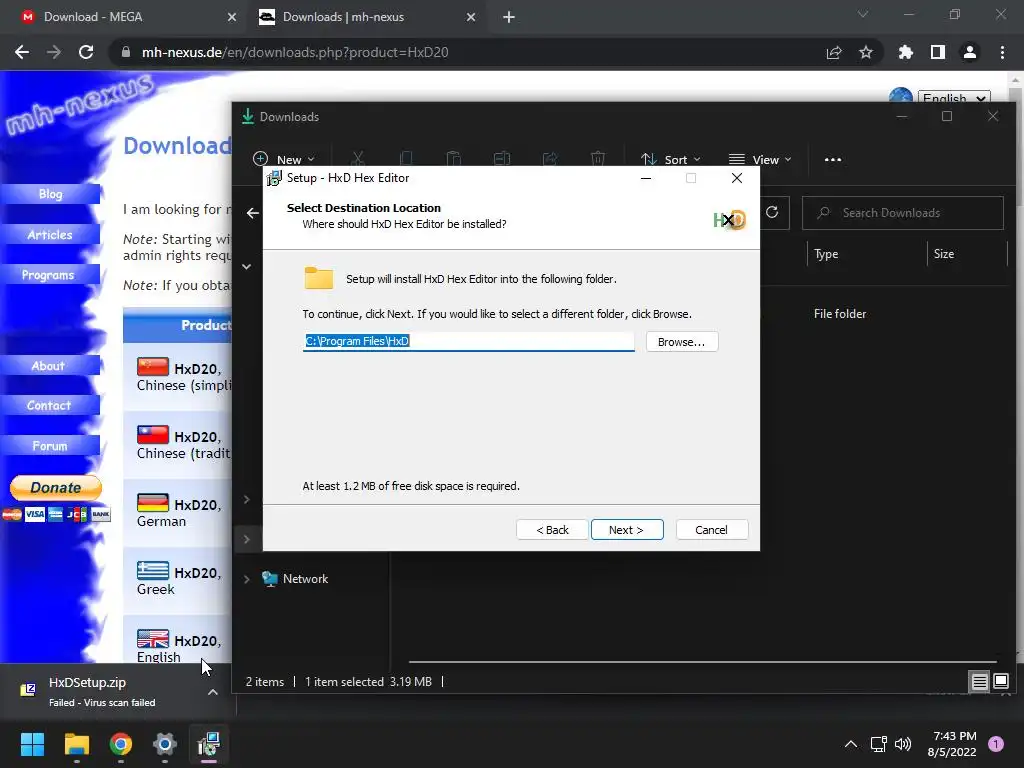Click Browse to choose a different folder
The width and height of the screenshot is (1024, 768).
(x=682, y=342)
